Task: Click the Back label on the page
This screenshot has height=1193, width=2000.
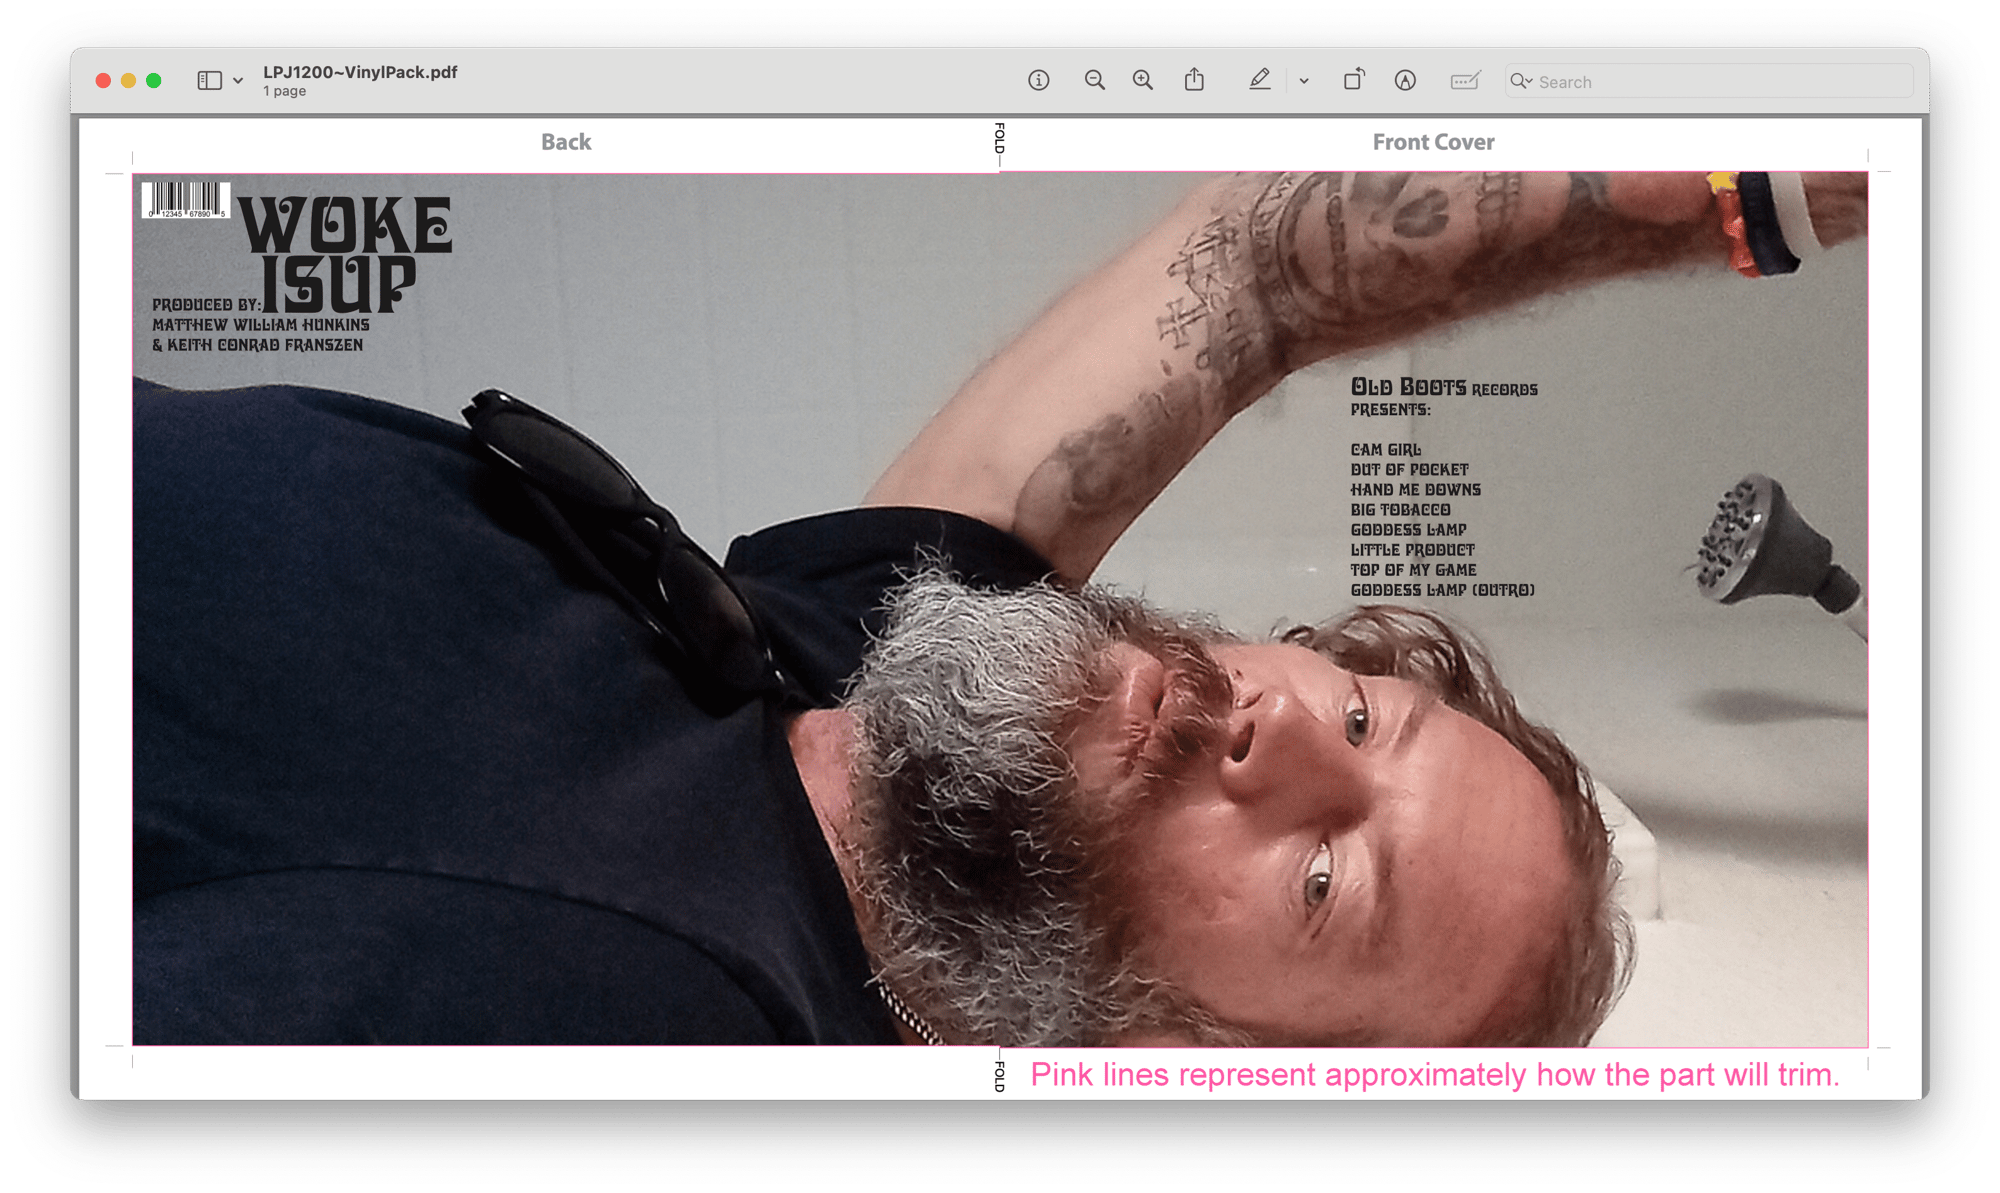Action: point(566,142)
